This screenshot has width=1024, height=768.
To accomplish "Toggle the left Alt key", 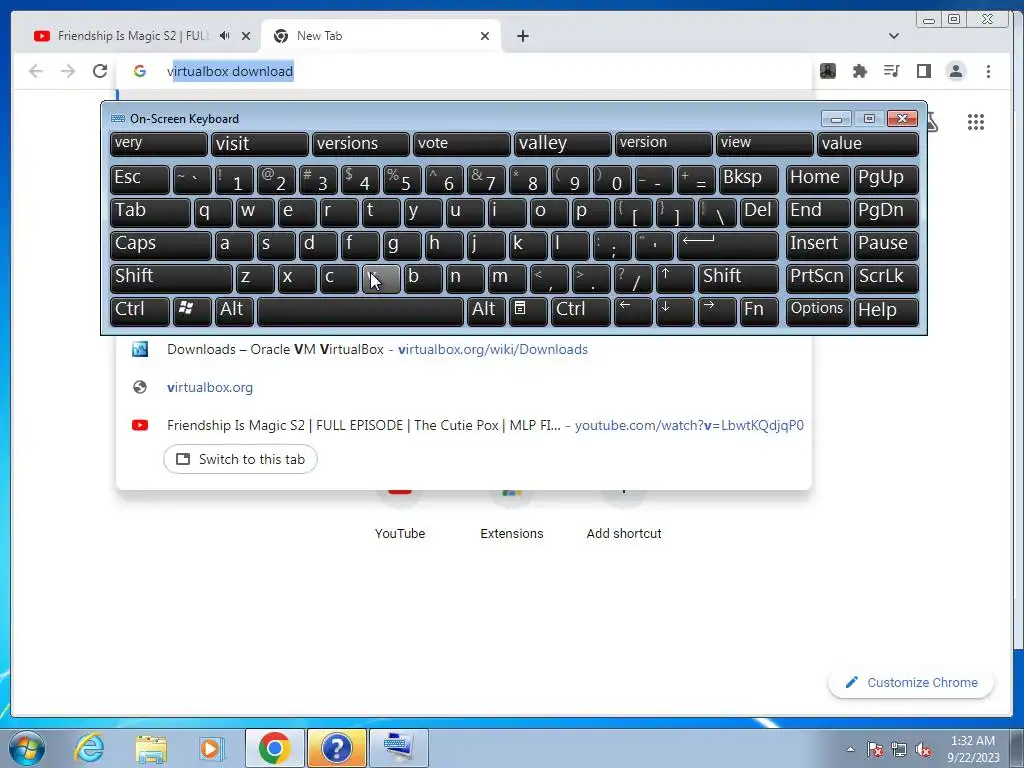I will click(234, 312).
